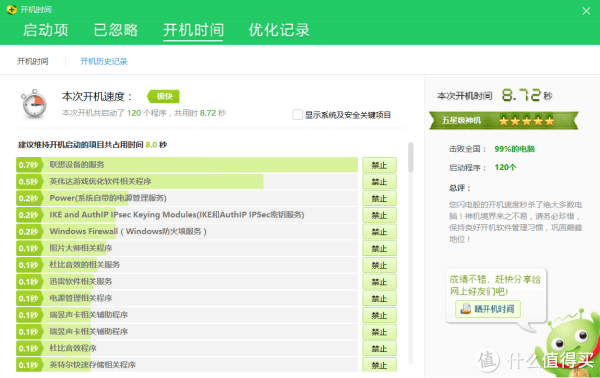Click the 晒开机时间 share button
Viewport: 600px width, 378px height.
(x=488, y=309)
